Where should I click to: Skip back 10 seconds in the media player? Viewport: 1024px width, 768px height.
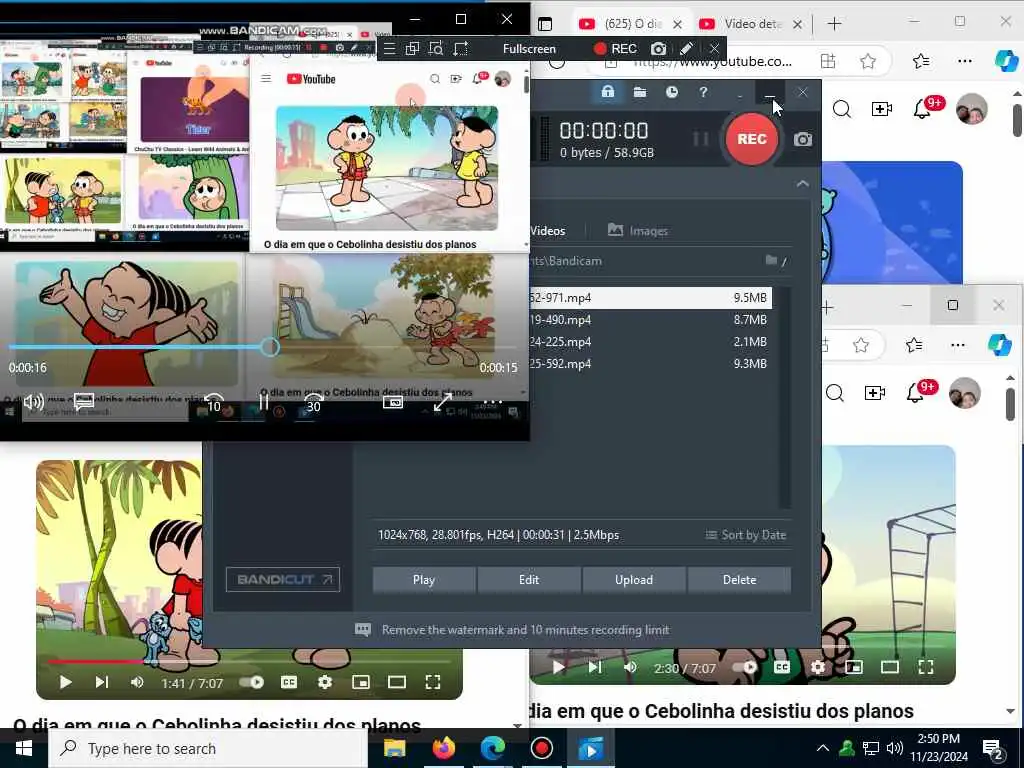tap(214, 403)
